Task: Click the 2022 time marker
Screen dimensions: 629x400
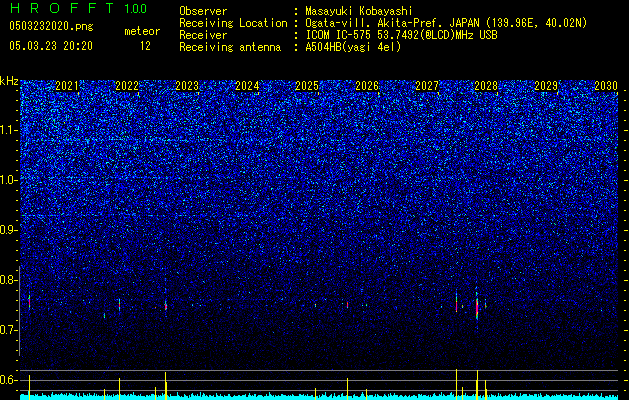Action: (127, 86)
